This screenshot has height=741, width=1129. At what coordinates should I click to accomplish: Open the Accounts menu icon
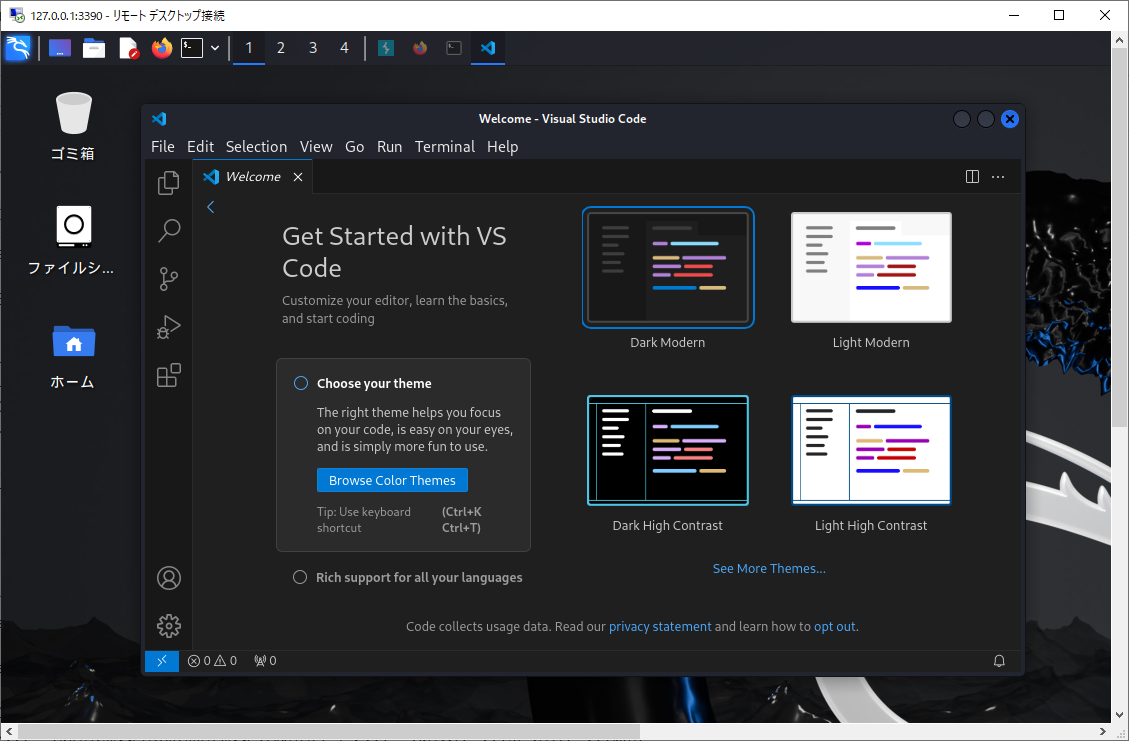[168, 578]
